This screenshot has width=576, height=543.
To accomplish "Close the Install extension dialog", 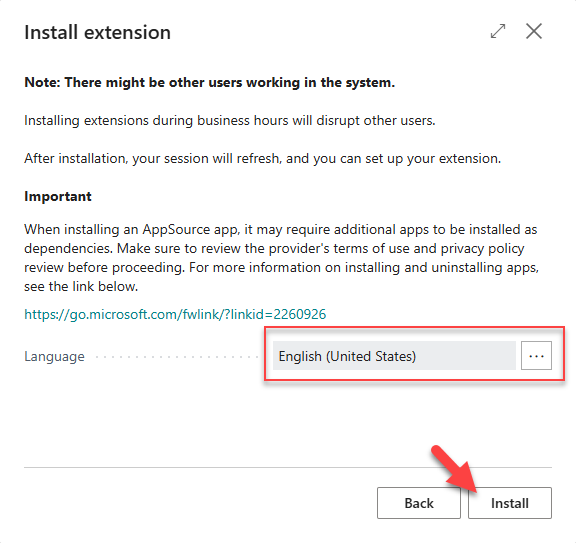I will pos(534,31).
